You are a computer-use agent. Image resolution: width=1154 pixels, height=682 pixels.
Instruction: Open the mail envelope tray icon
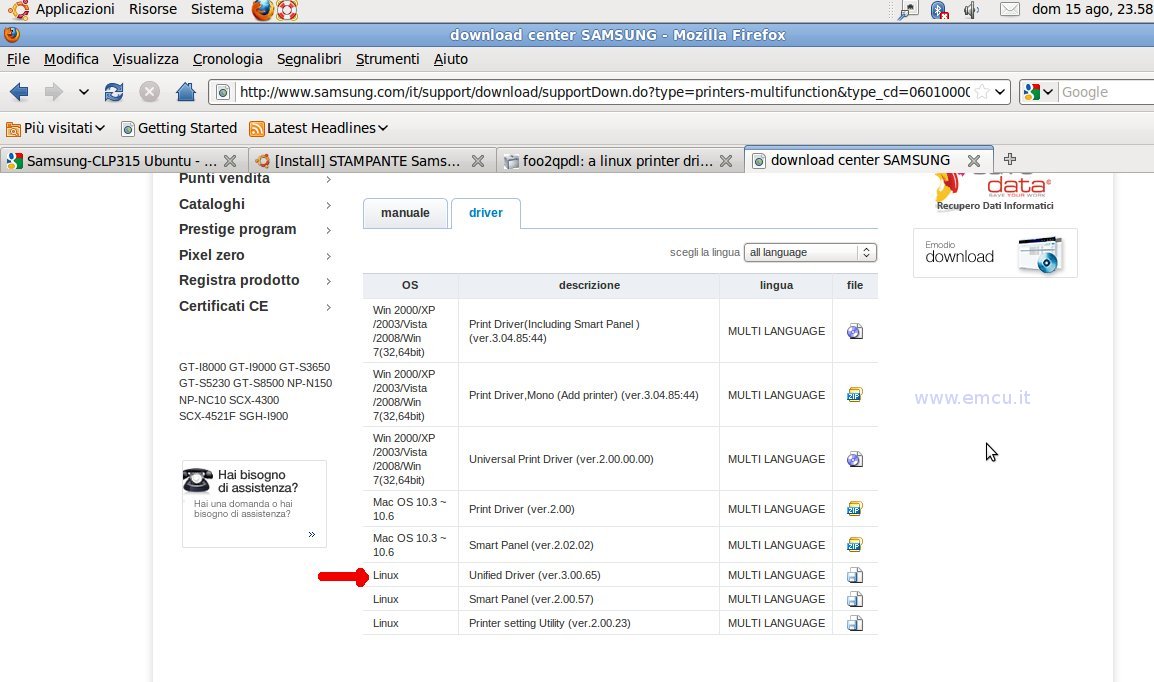click(1010, 10)
